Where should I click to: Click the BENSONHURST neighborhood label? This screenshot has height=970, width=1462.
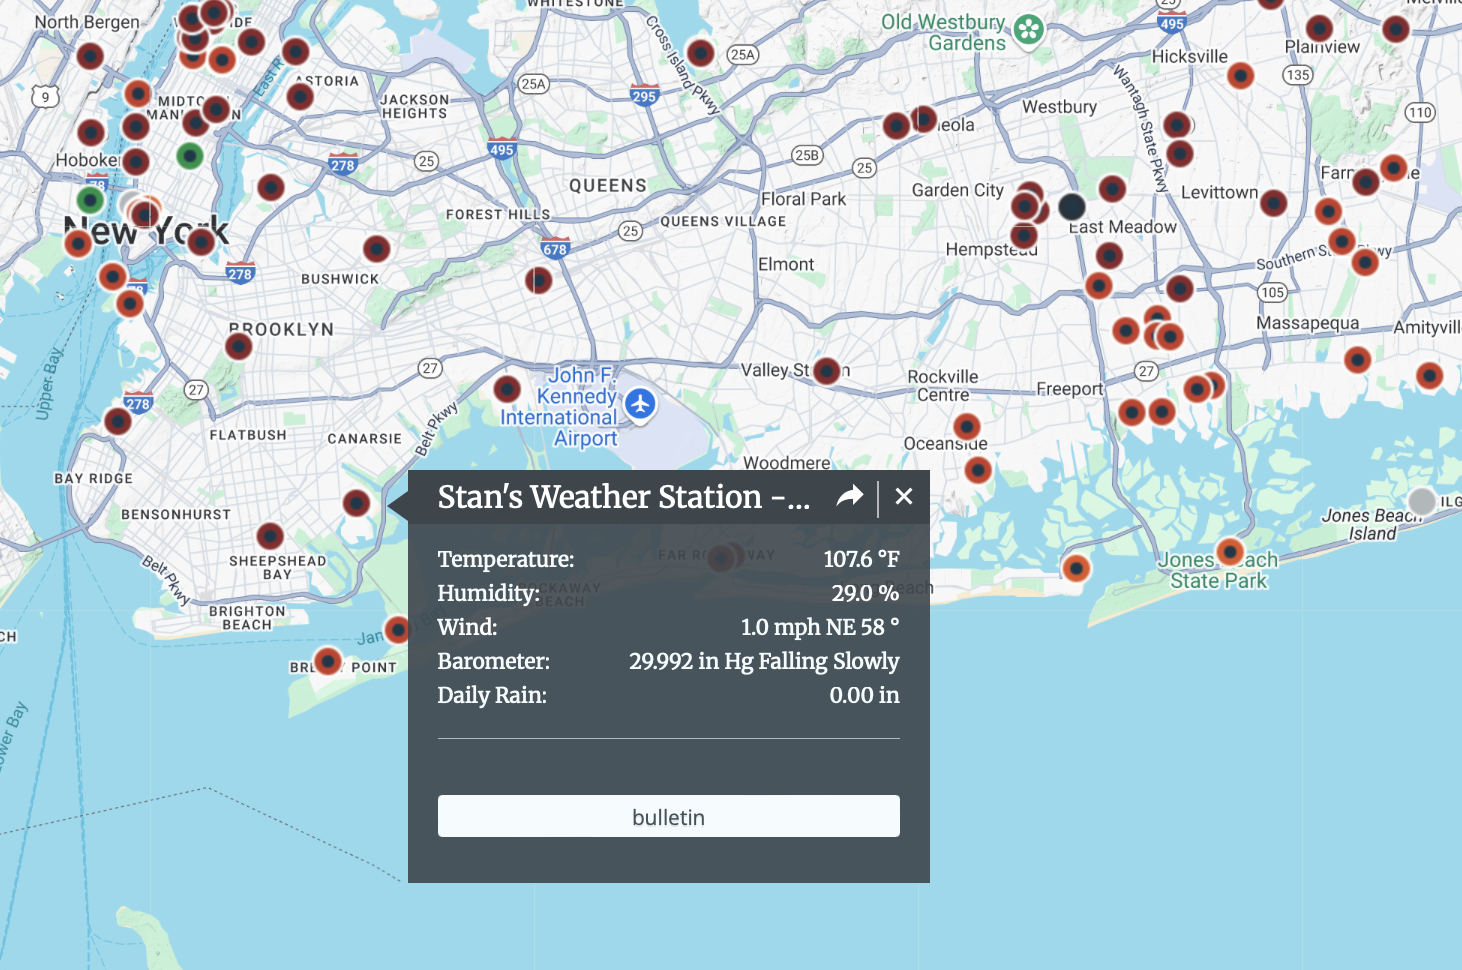pos(176,515)
